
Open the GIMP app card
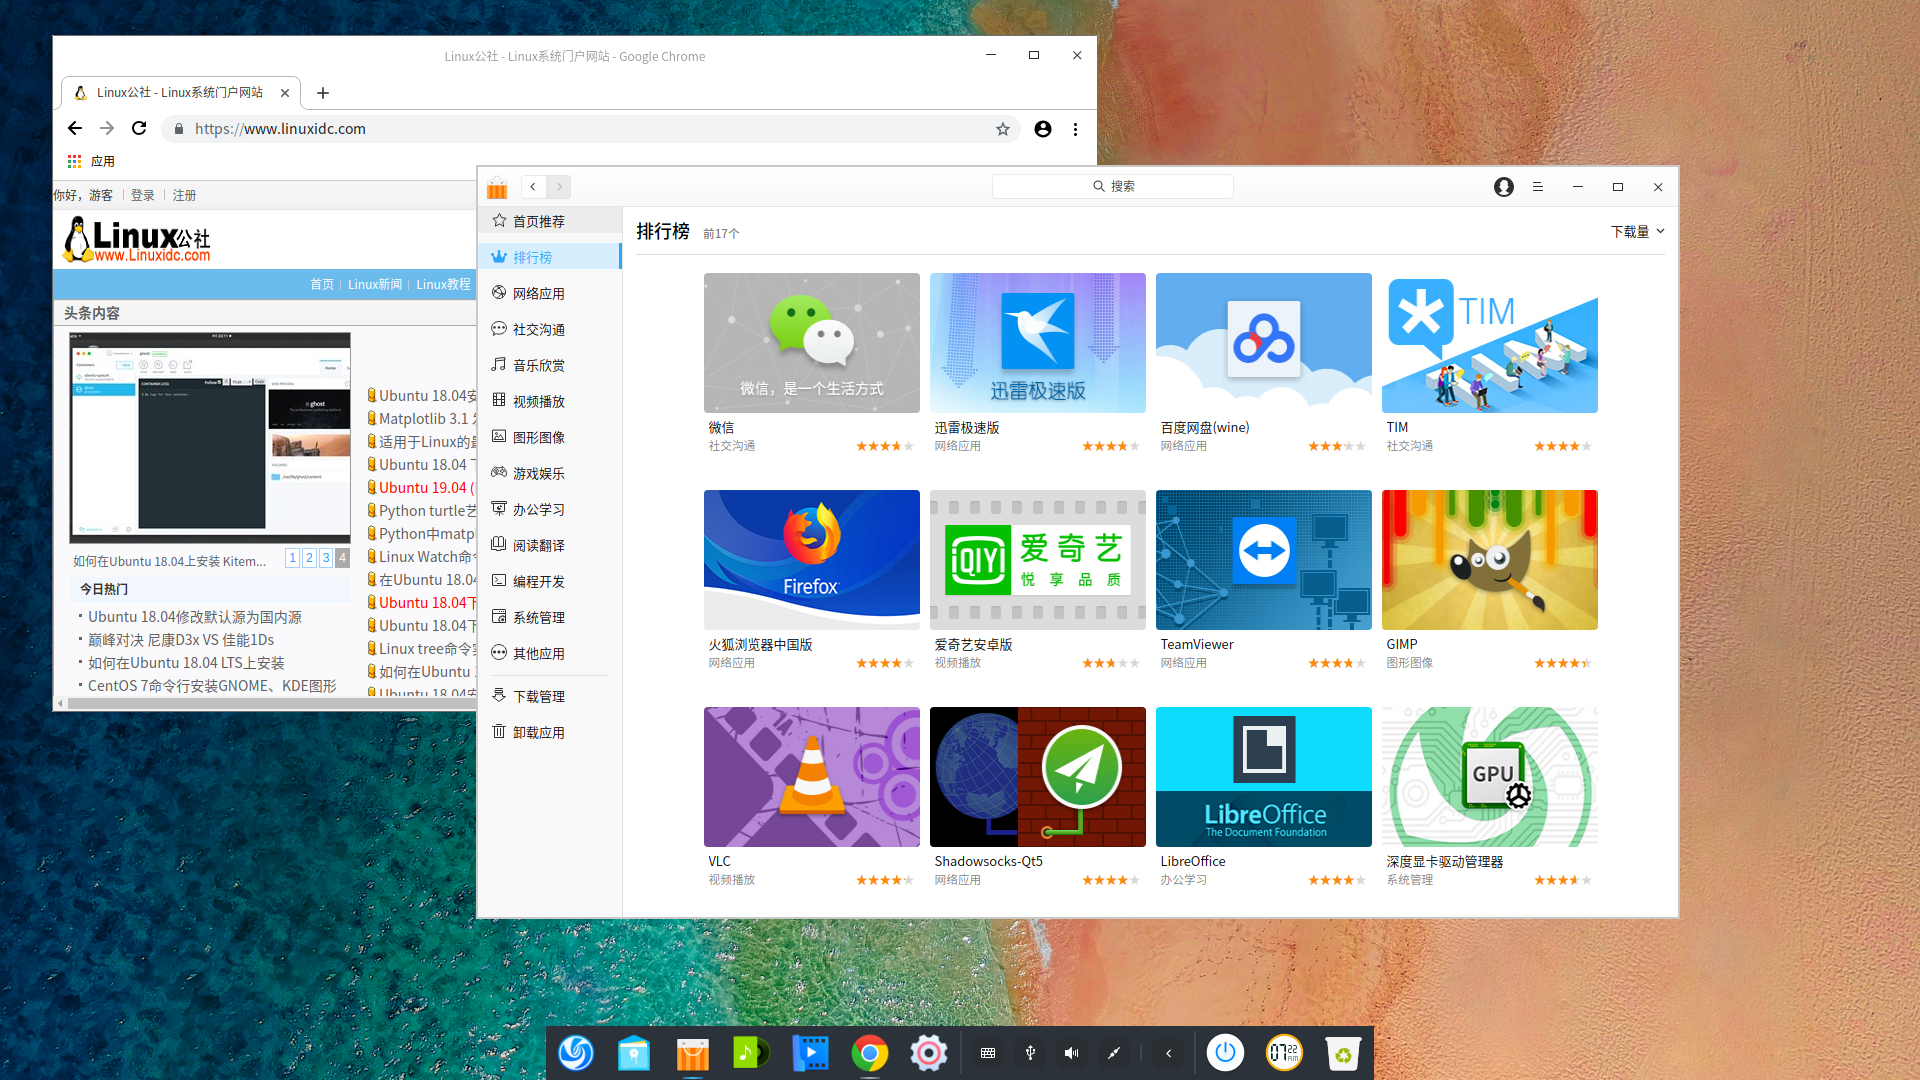[x=1489, y=580]
